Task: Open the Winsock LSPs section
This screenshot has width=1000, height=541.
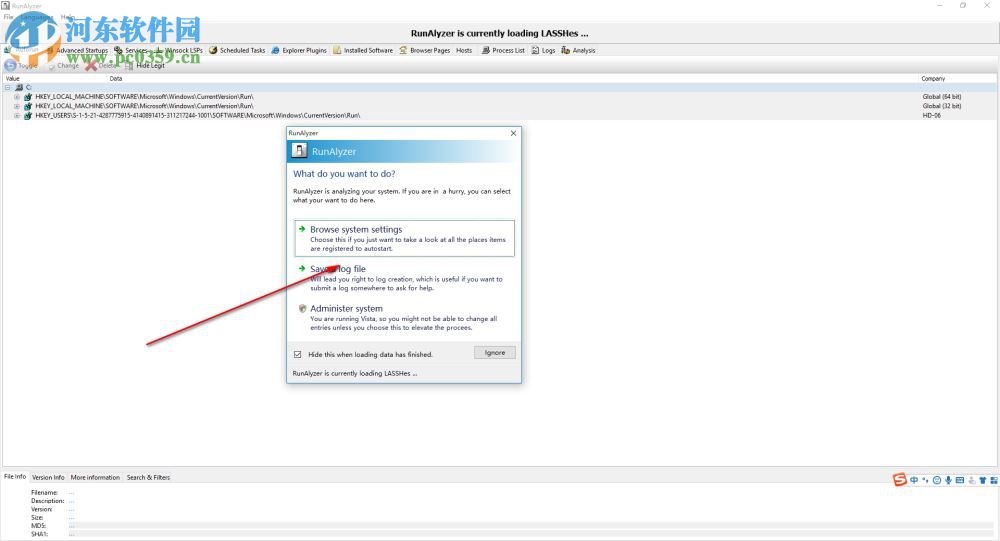Action: click(x=179, y=50)
